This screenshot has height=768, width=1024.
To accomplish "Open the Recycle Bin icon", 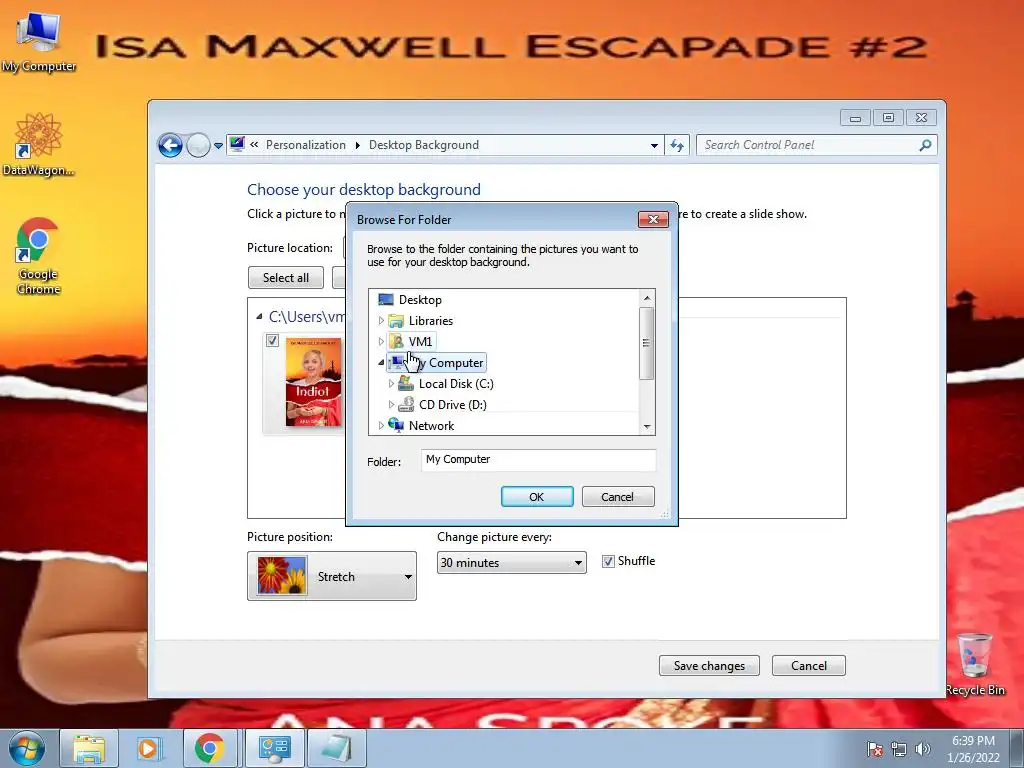I will pyautogui.click(x=974, y=663).
